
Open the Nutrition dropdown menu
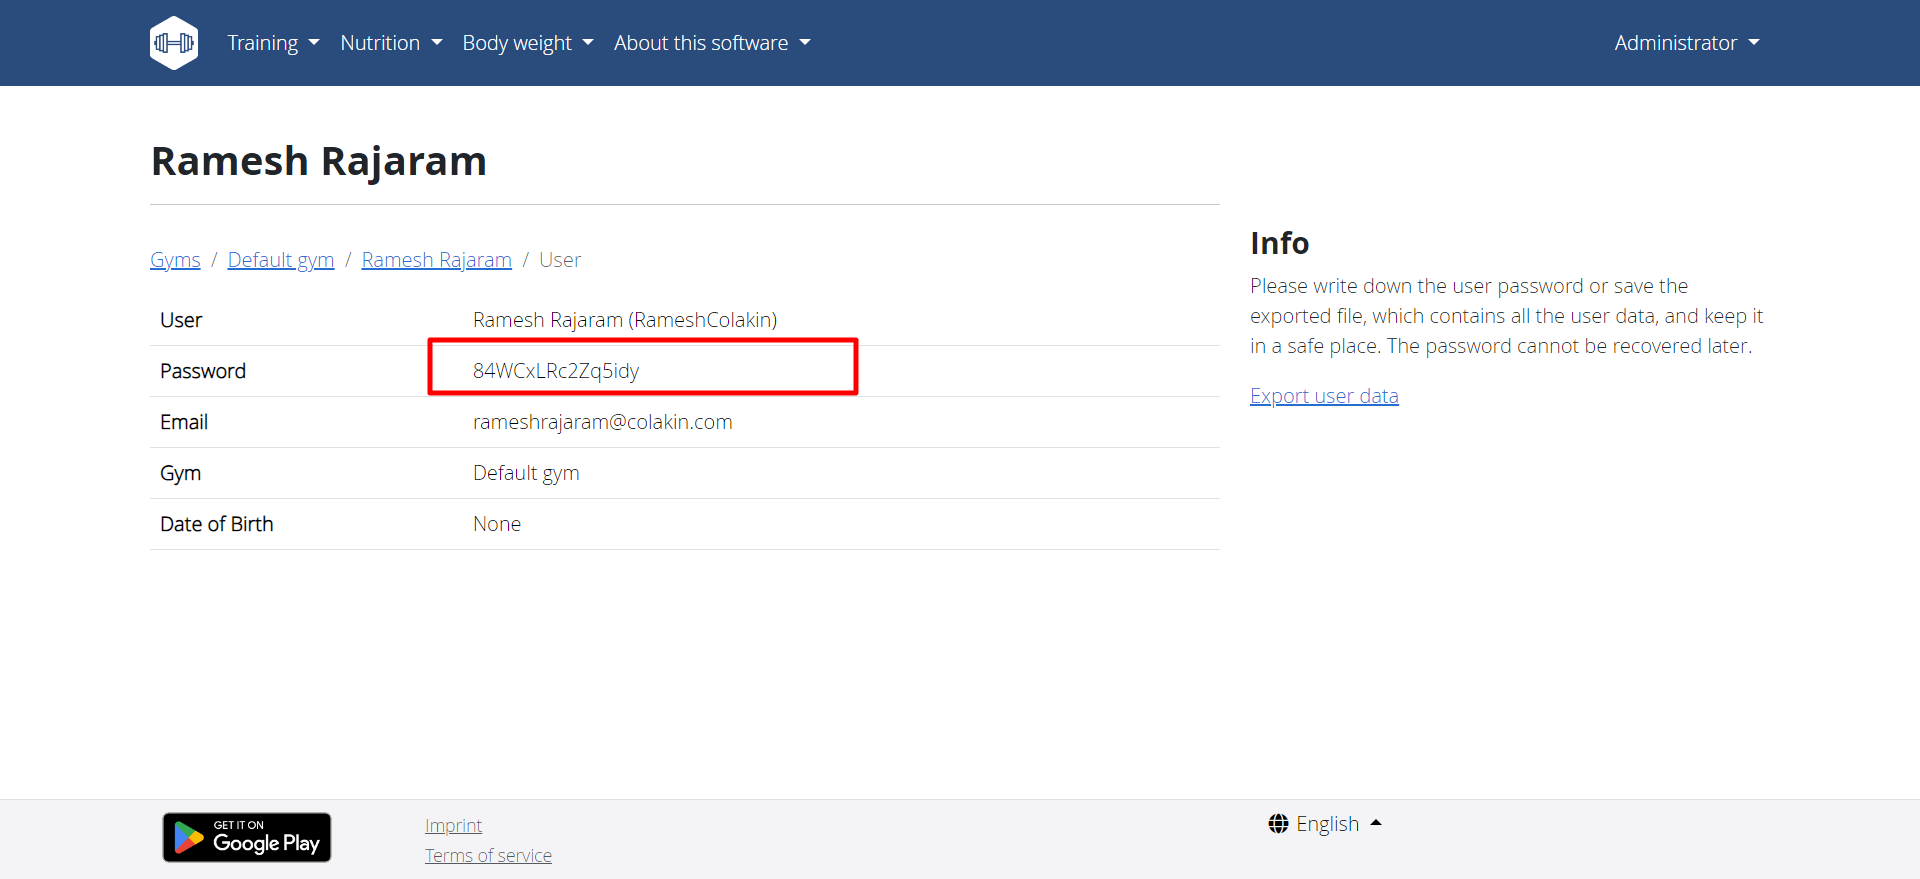tap(390, 43)
